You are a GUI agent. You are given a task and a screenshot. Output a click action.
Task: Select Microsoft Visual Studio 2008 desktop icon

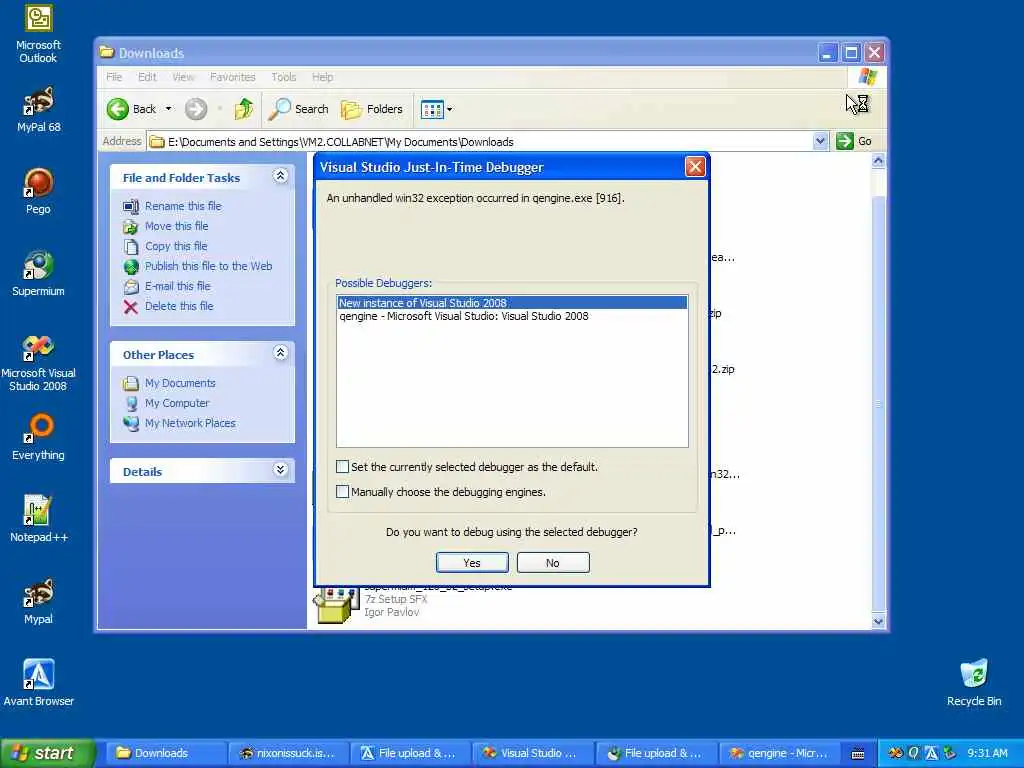[38, 363]
